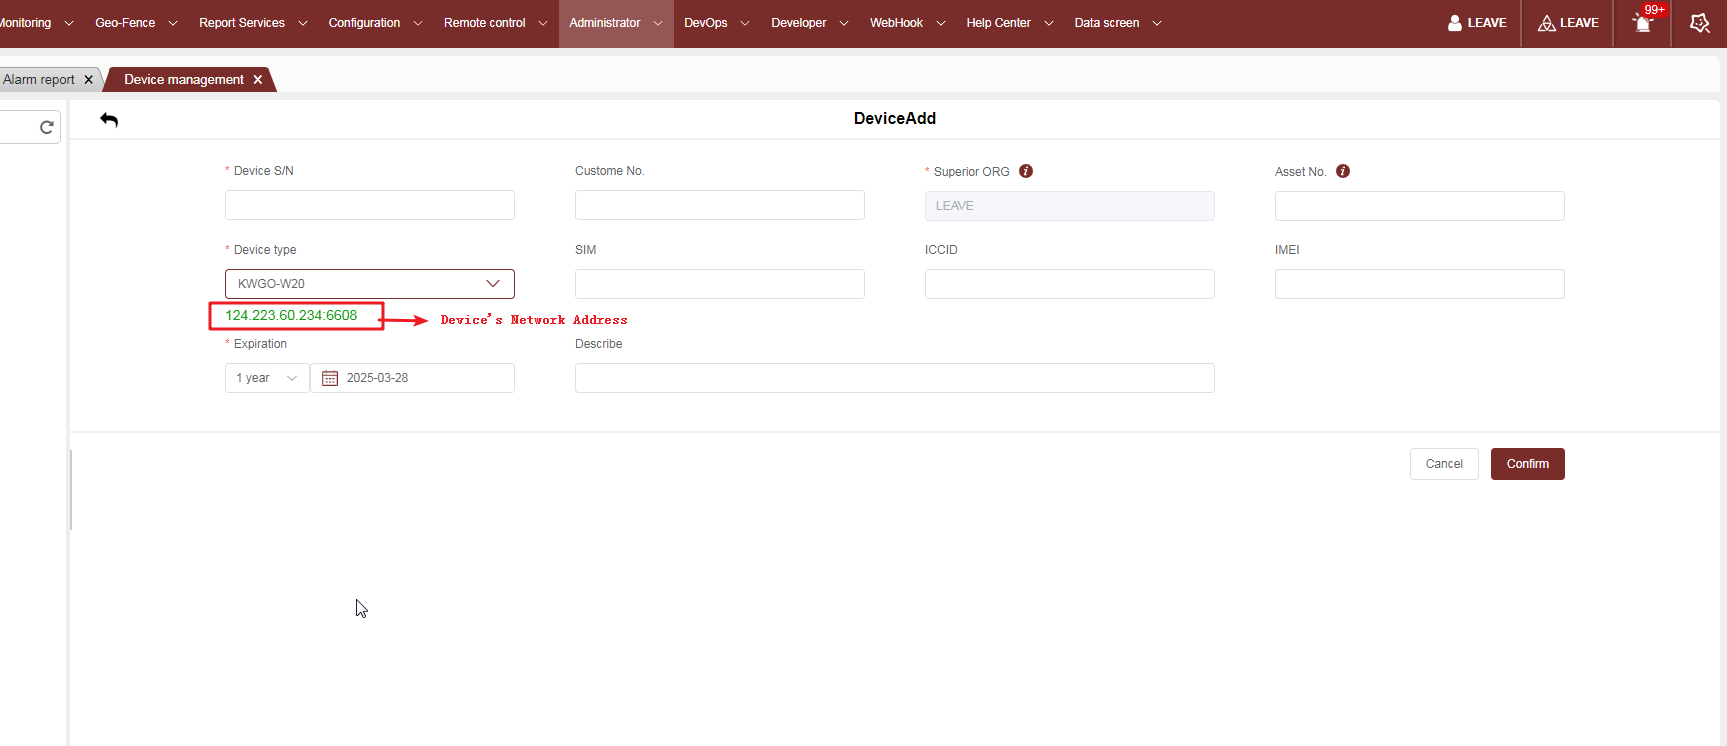
Task: Click the Asset No. info icon
Action: click(x=1343, y=171)
